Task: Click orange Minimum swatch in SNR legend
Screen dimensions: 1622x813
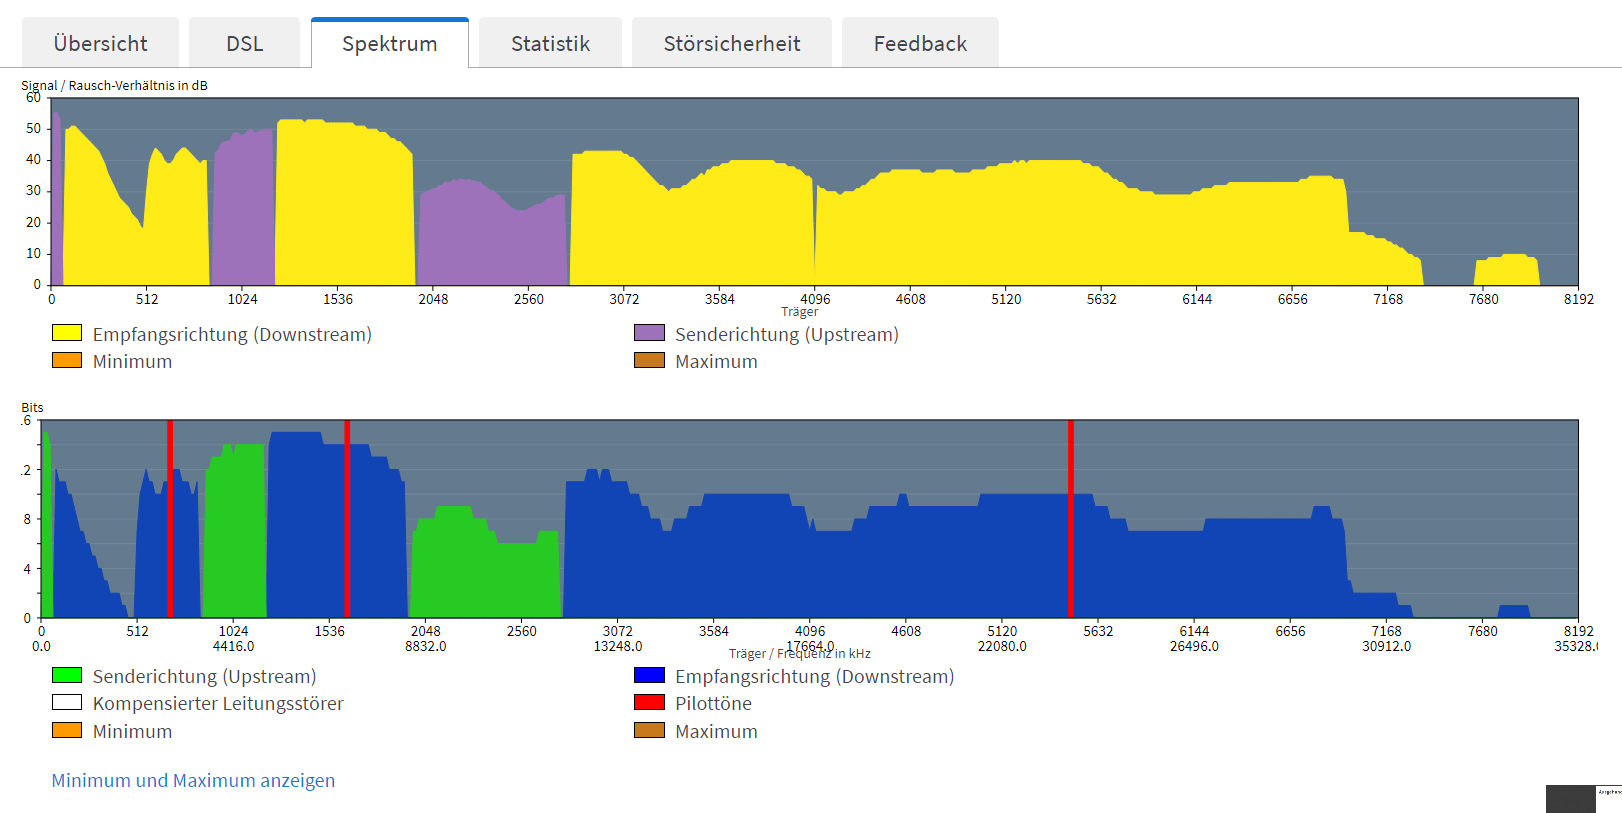Action: pos(67,360)
